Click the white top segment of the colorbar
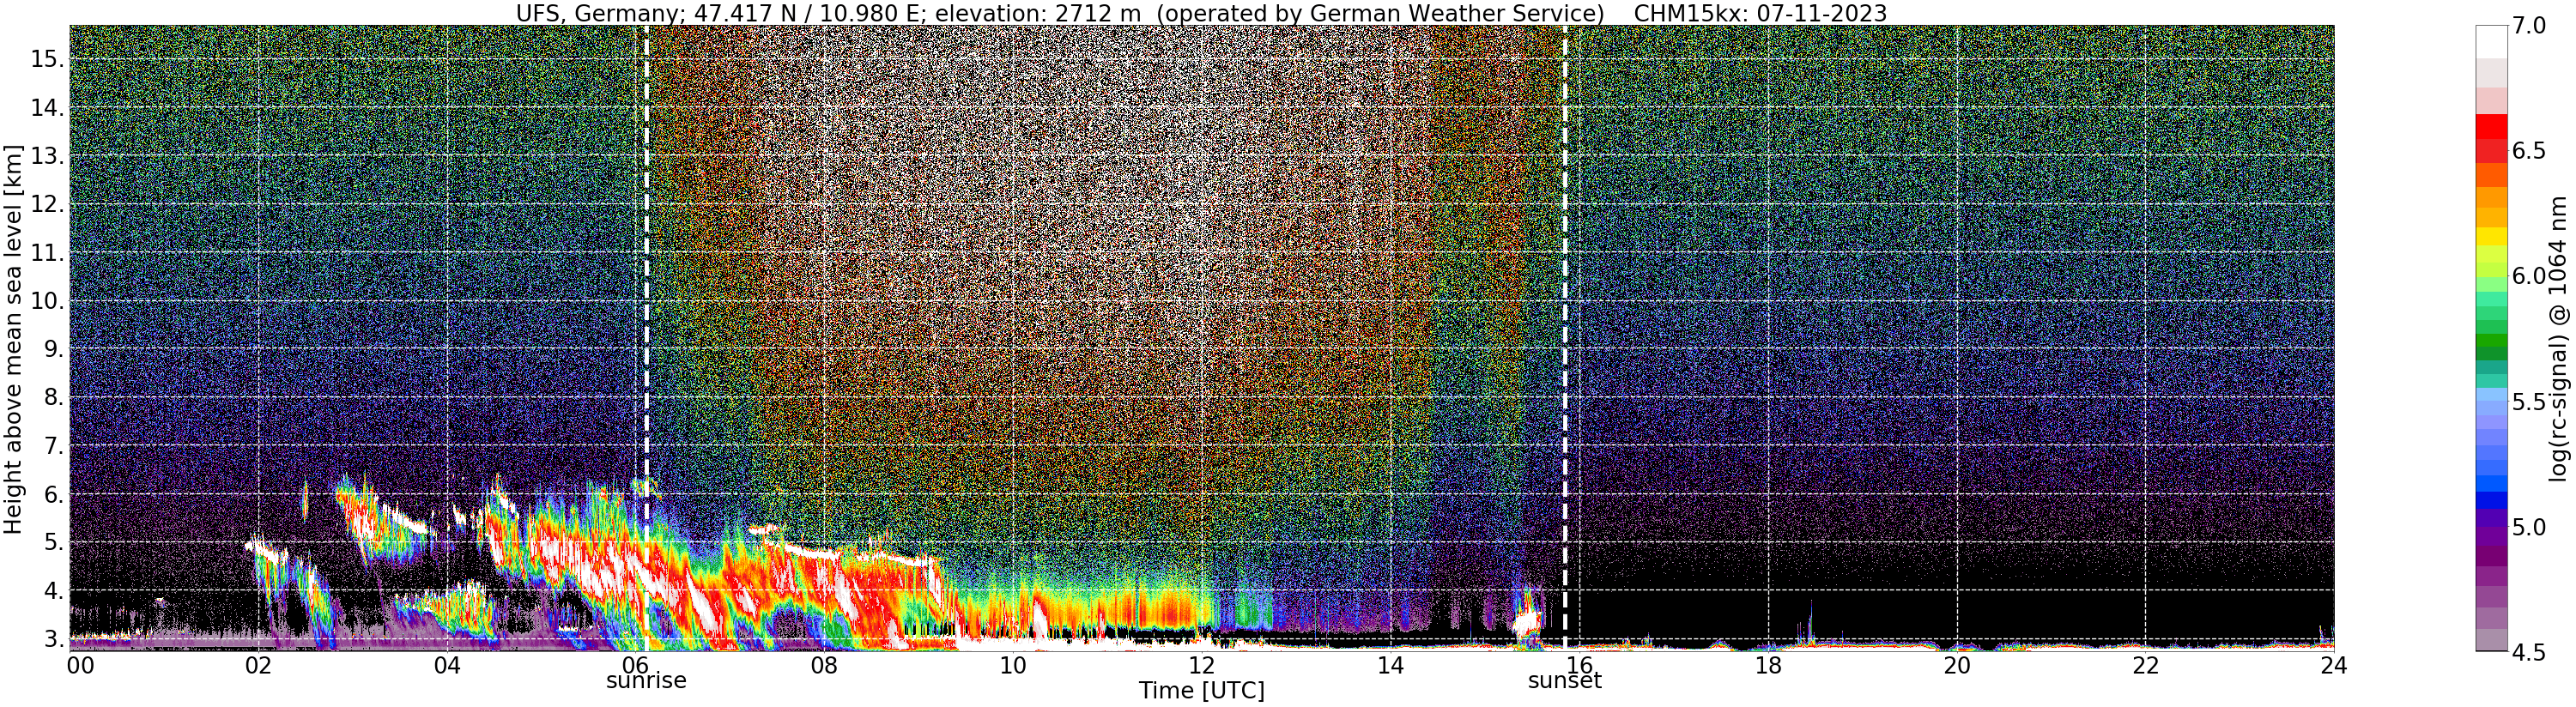The height and width of the screenshot is (707, 2576). 2491,42
